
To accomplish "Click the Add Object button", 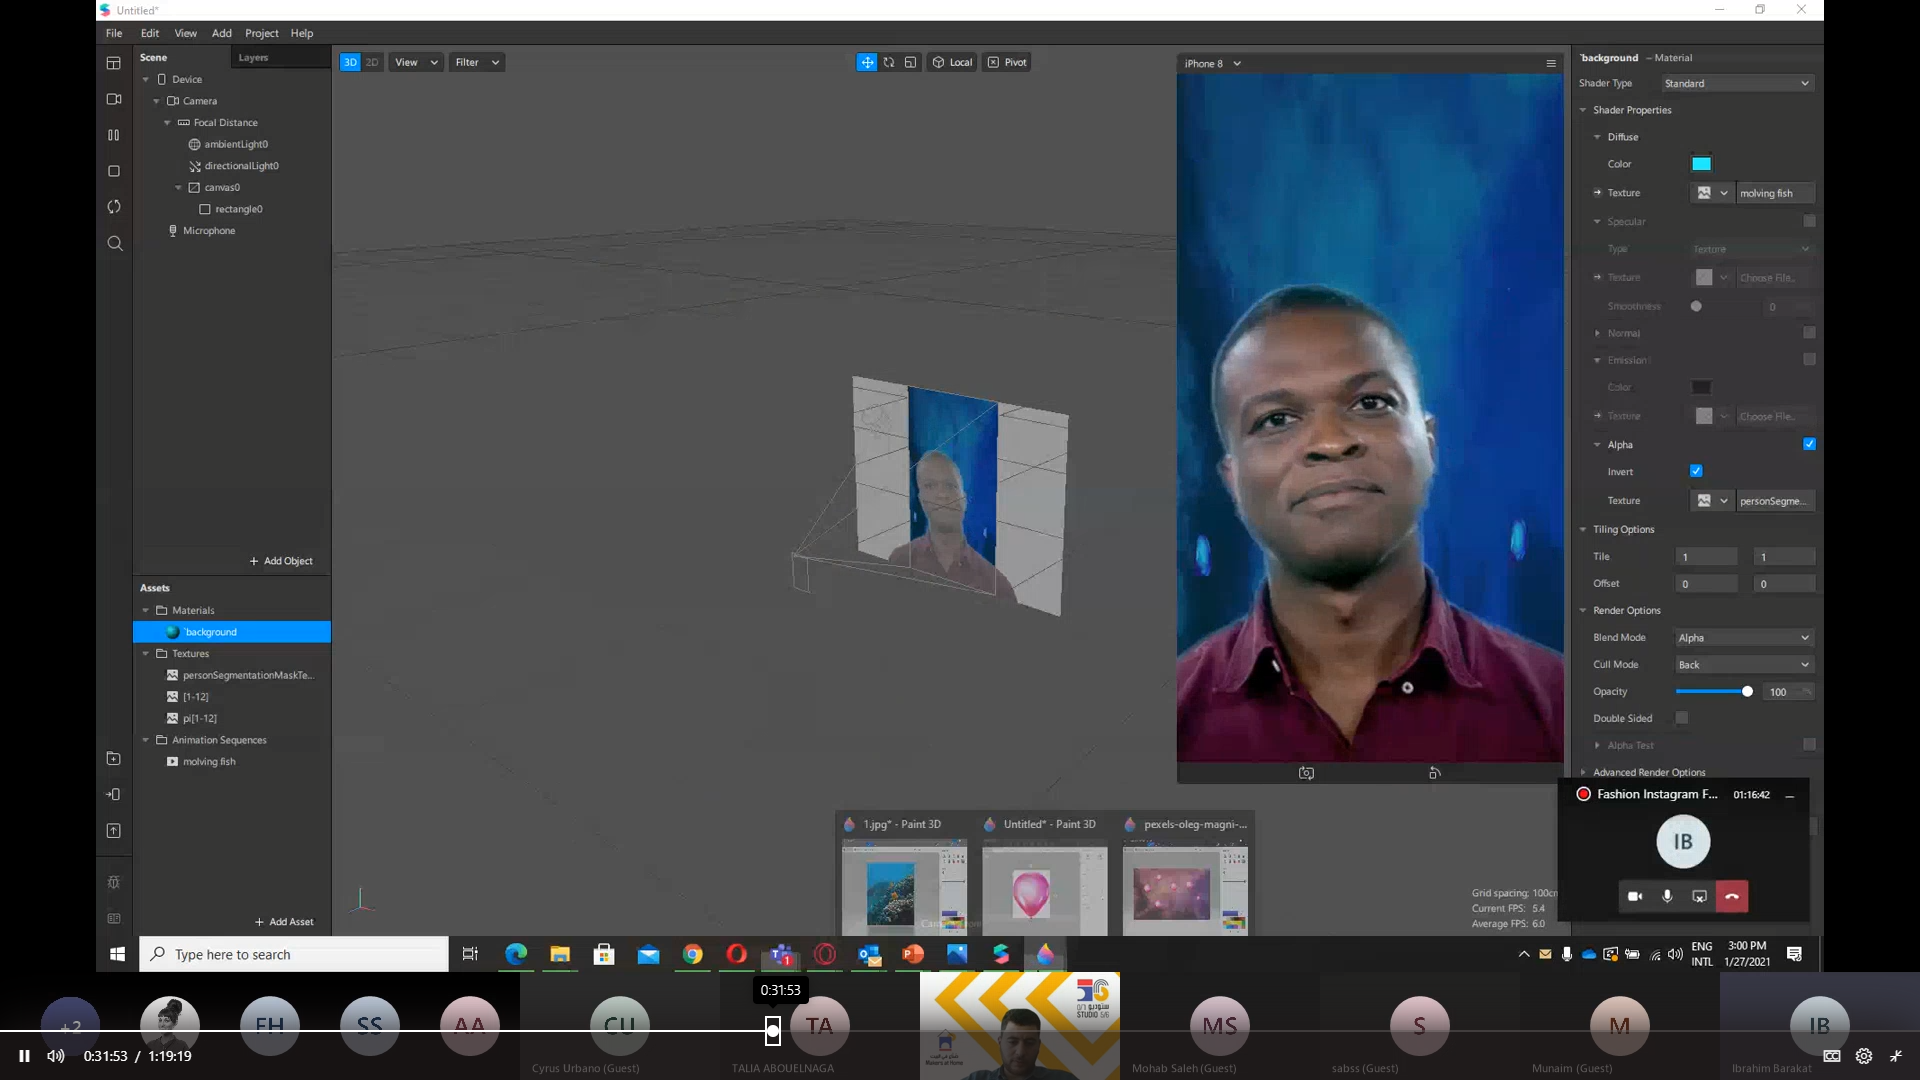I will click(x=281, y=561).
